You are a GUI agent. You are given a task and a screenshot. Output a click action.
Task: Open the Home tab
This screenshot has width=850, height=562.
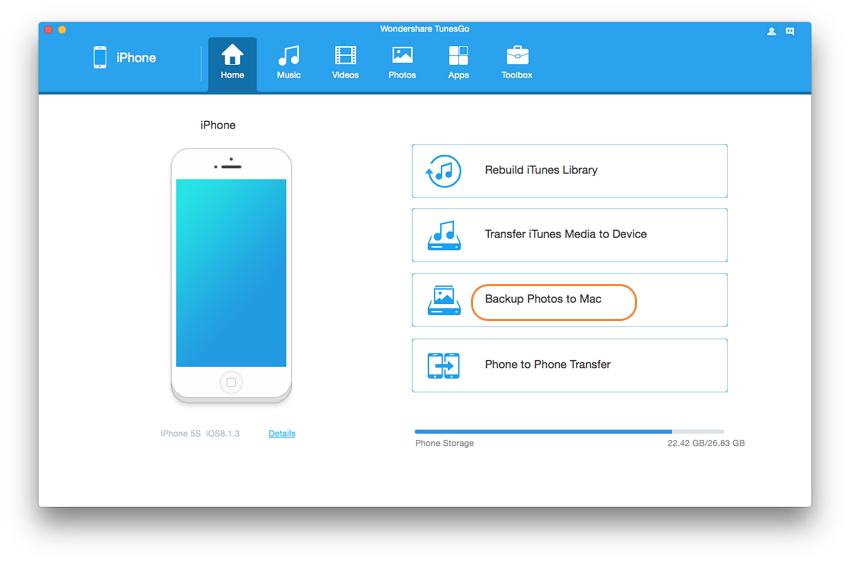coord(232,64)
